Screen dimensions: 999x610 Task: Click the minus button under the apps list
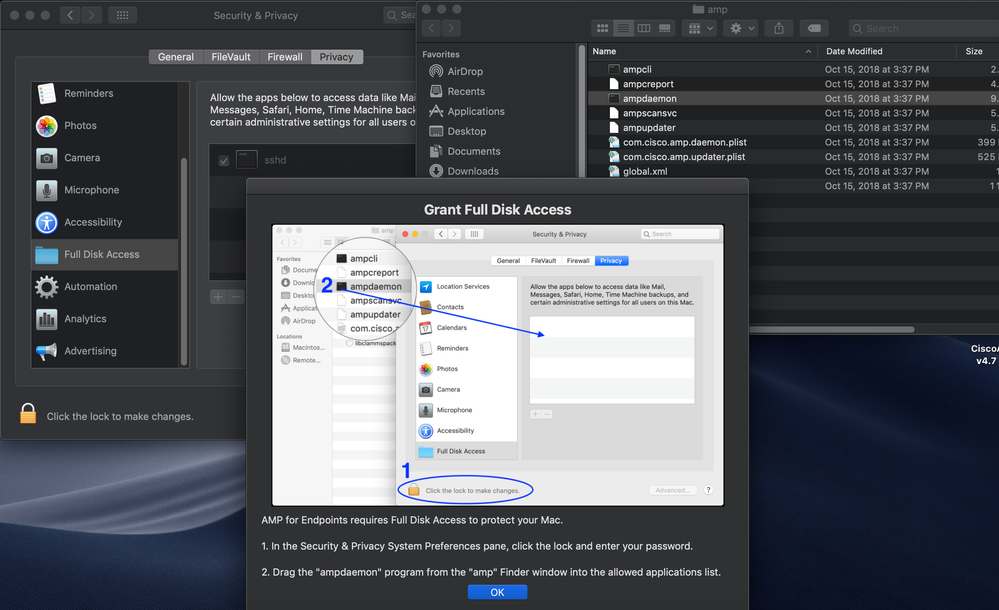(x=236, y=297)
